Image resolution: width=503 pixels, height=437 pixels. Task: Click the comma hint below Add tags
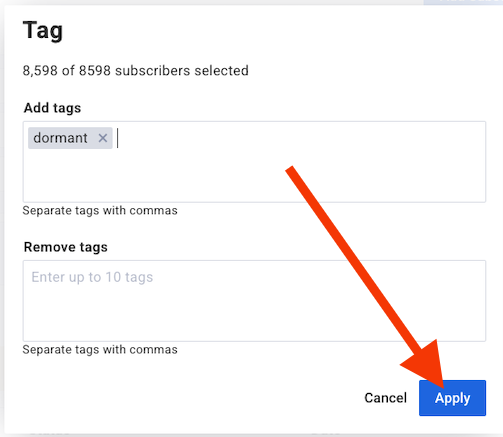click(100, 211)
